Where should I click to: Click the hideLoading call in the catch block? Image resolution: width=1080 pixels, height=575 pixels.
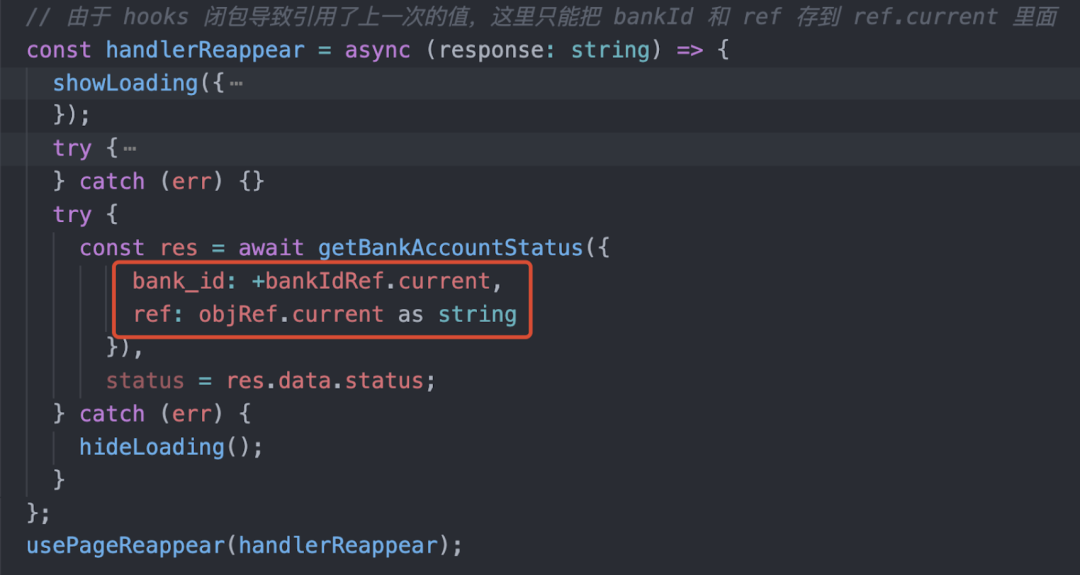(x=152, y=447)
